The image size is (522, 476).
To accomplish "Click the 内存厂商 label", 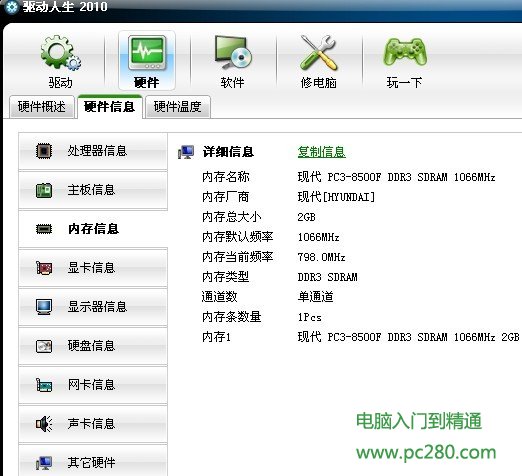I will (x=226, y=197).
